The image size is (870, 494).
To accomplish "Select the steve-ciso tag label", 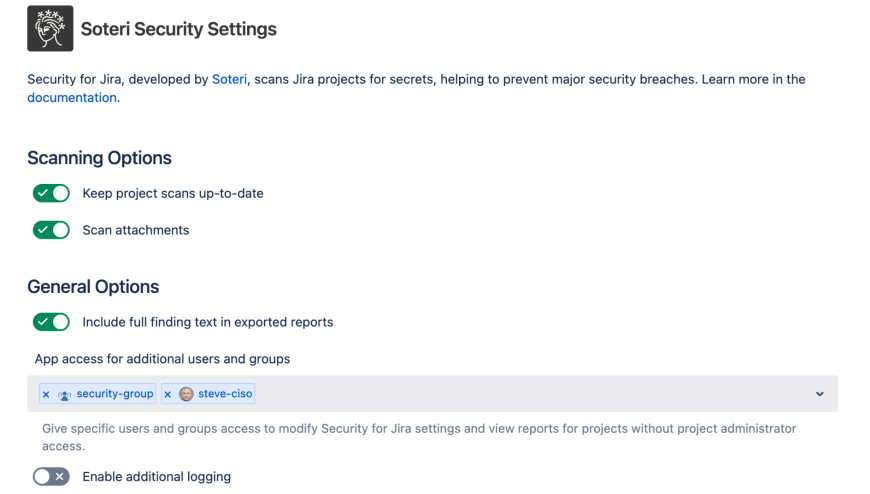I will pos(225,394).
